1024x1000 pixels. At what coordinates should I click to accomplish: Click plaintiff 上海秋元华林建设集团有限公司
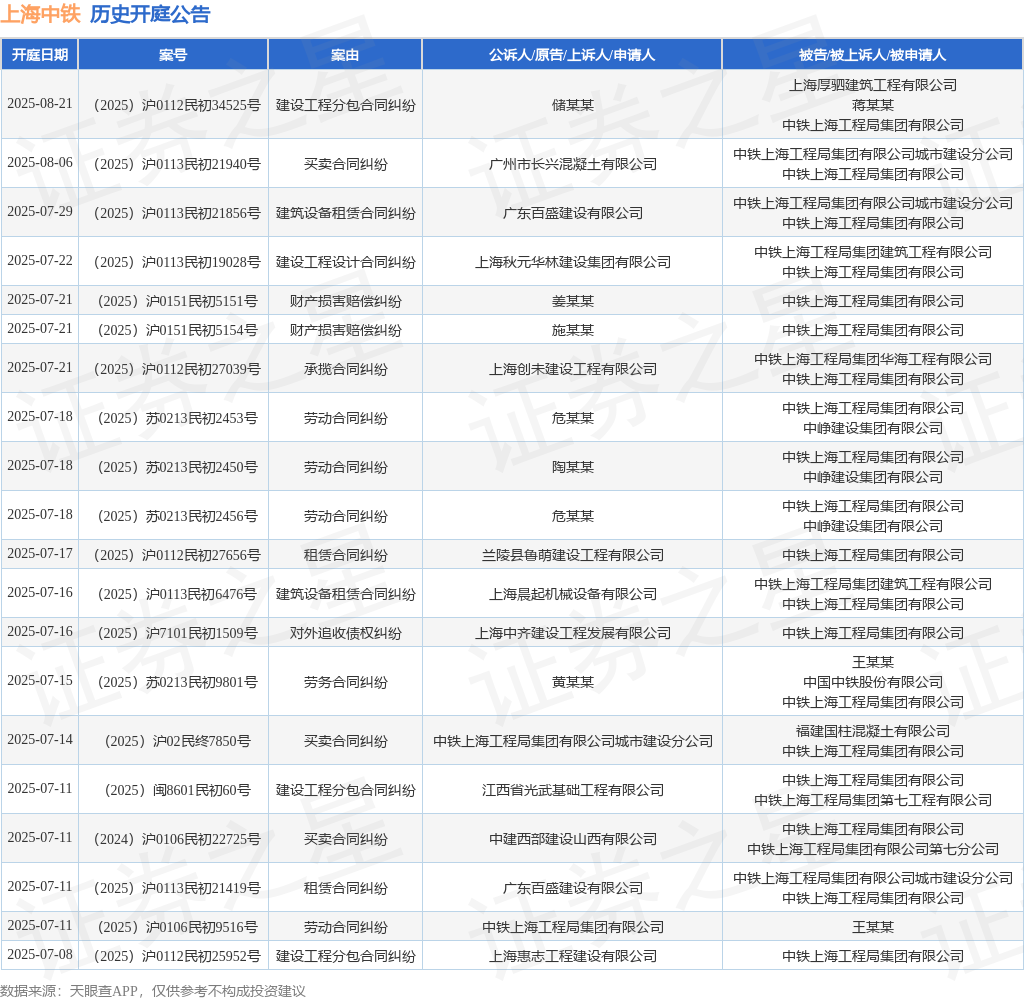pyautogui.click(x=573, y=262)
